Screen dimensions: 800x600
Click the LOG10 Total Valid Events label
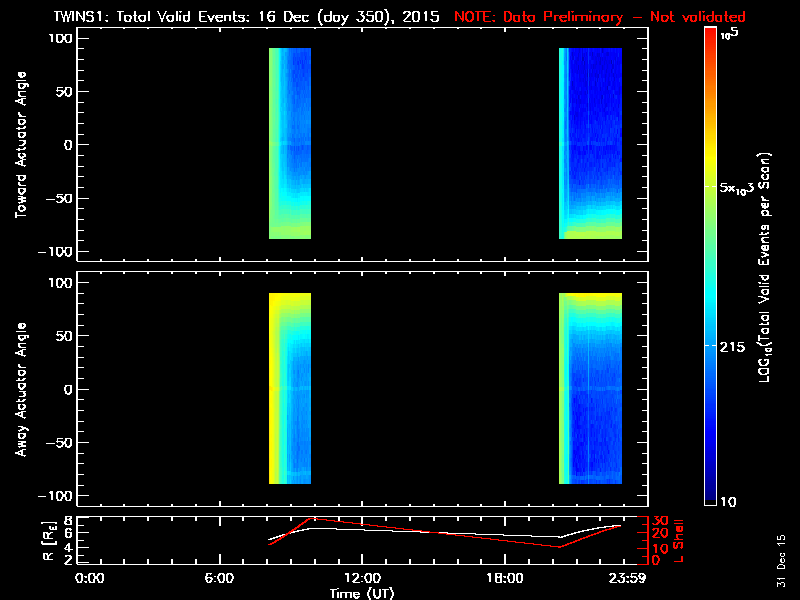click(767, 267)
